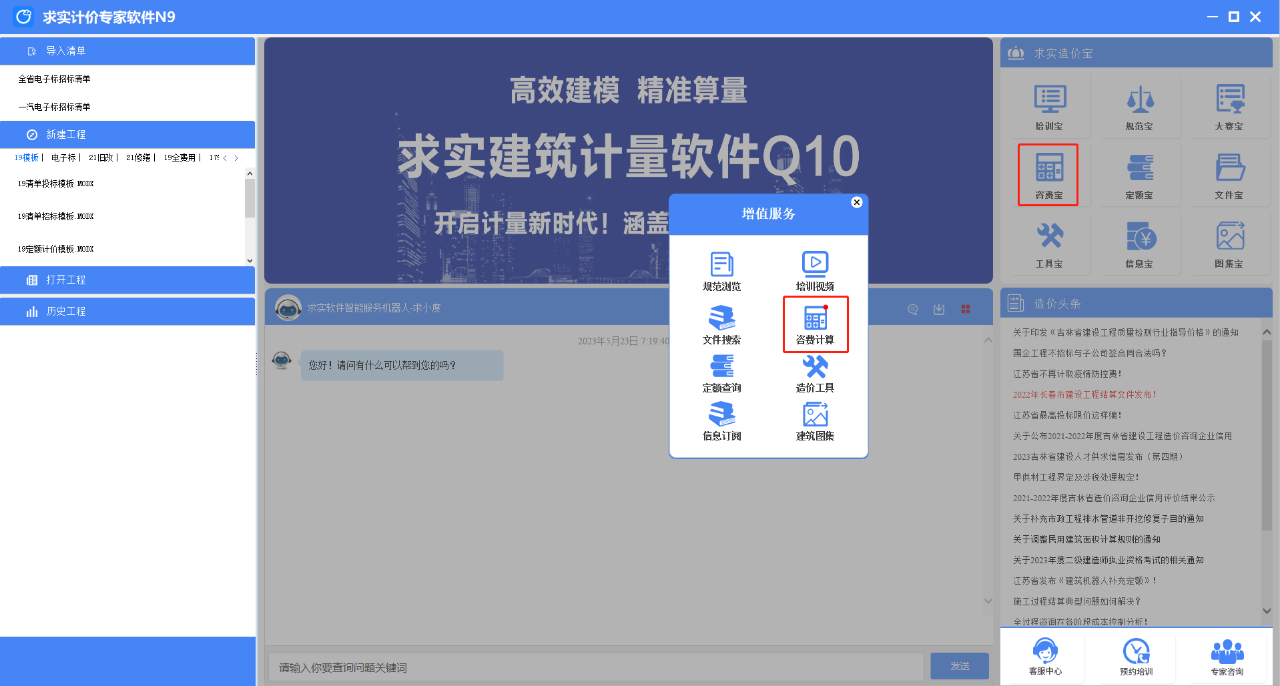Launch 咨费计算 in the 增值服务 popup
Viewport: 1280px width, 686px height.
click(815, 325)
